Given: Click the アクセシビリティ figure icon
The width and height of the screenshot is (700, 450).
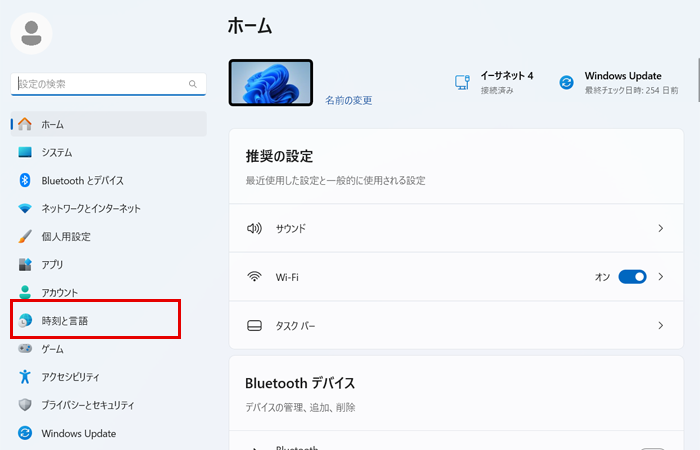Looking at the screenshot, I should coord(25,377).
